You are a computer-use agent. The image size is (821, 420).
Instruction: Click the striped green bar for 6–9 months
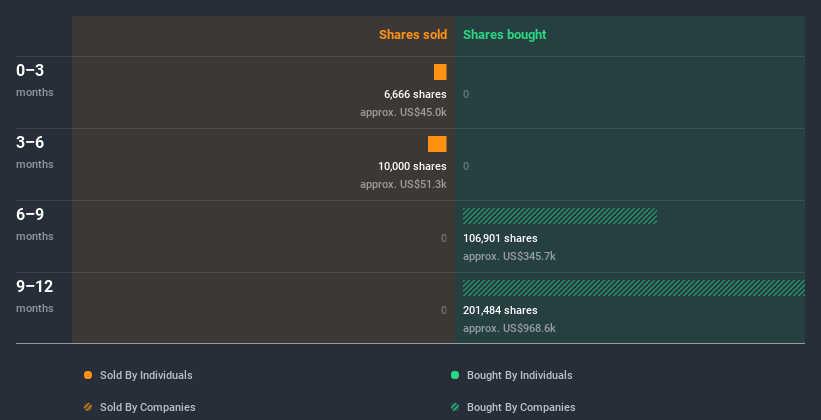pyautogui.click(x=560, y=216)
